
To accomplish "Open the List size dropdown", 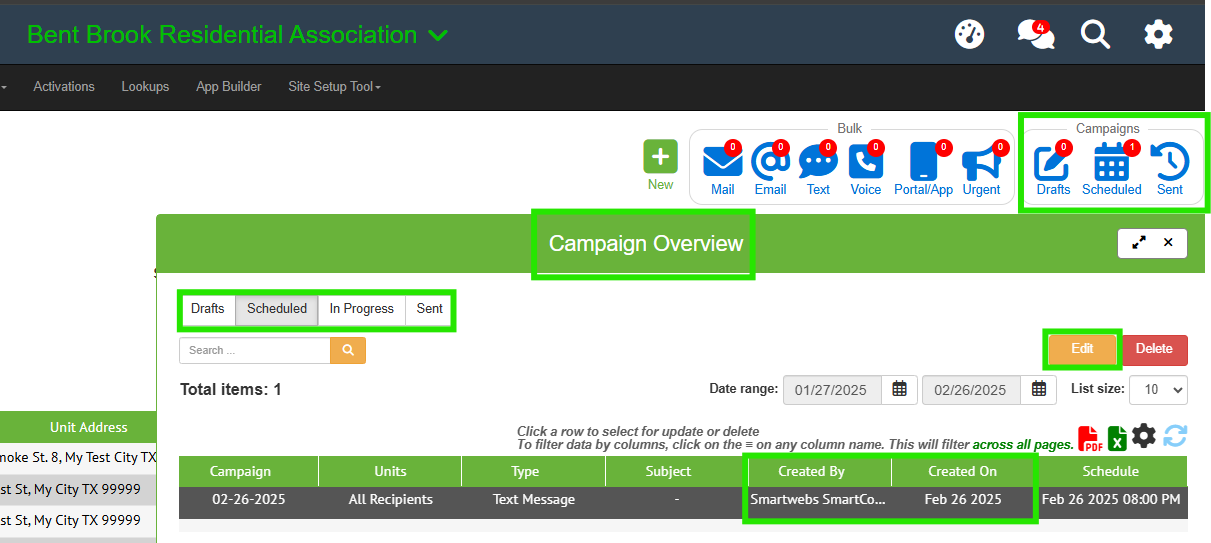I will (1158, 390).
